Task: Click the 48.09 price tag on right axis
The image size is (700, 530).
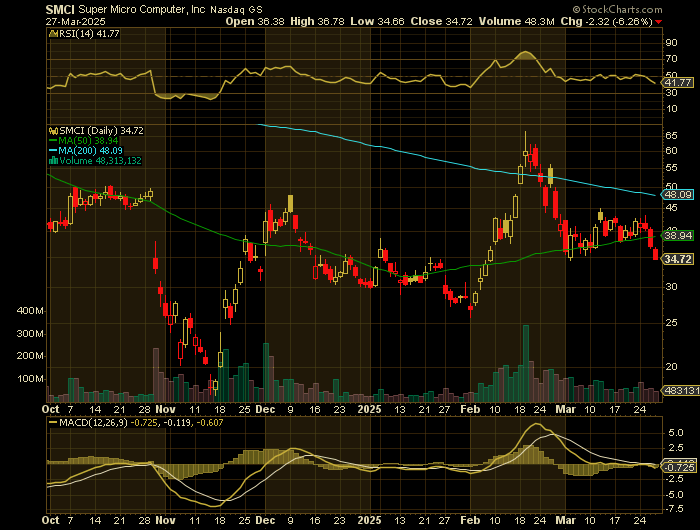Action: (678, 194)
